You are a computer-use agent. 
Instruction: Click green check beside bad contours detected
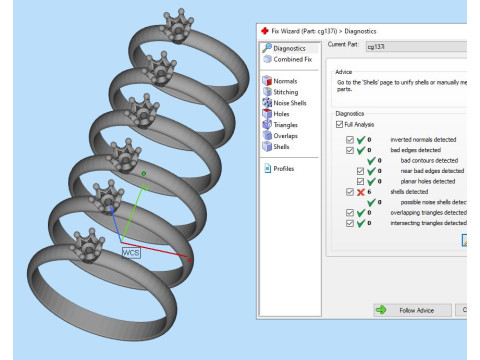(x=371, y=161)
